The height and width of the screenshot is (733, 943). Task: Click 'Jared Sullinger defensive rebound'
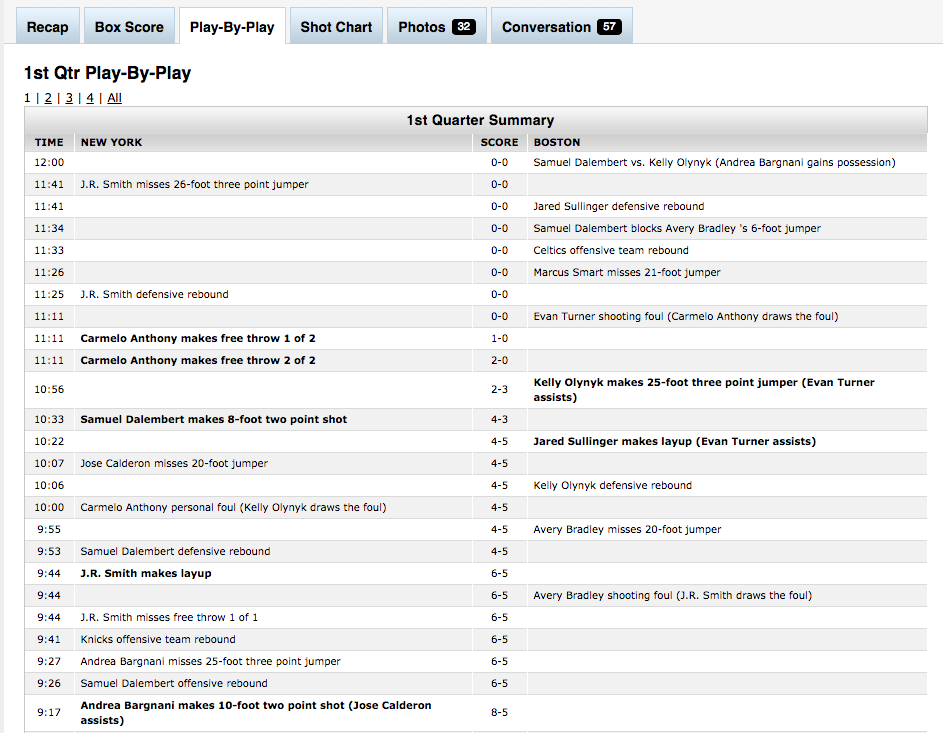point(619,206)
